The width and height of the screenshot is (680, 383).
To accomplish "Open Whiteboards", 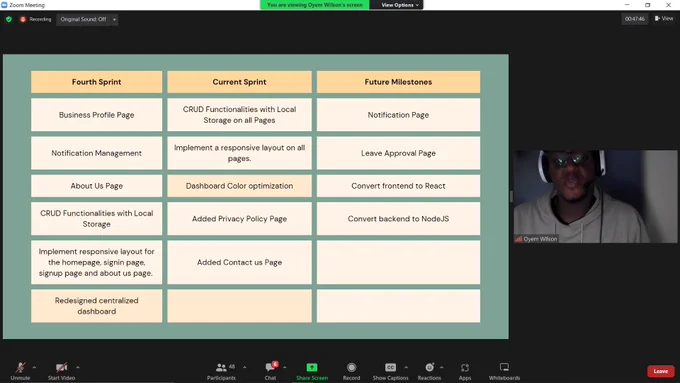I will click(504, 371).
